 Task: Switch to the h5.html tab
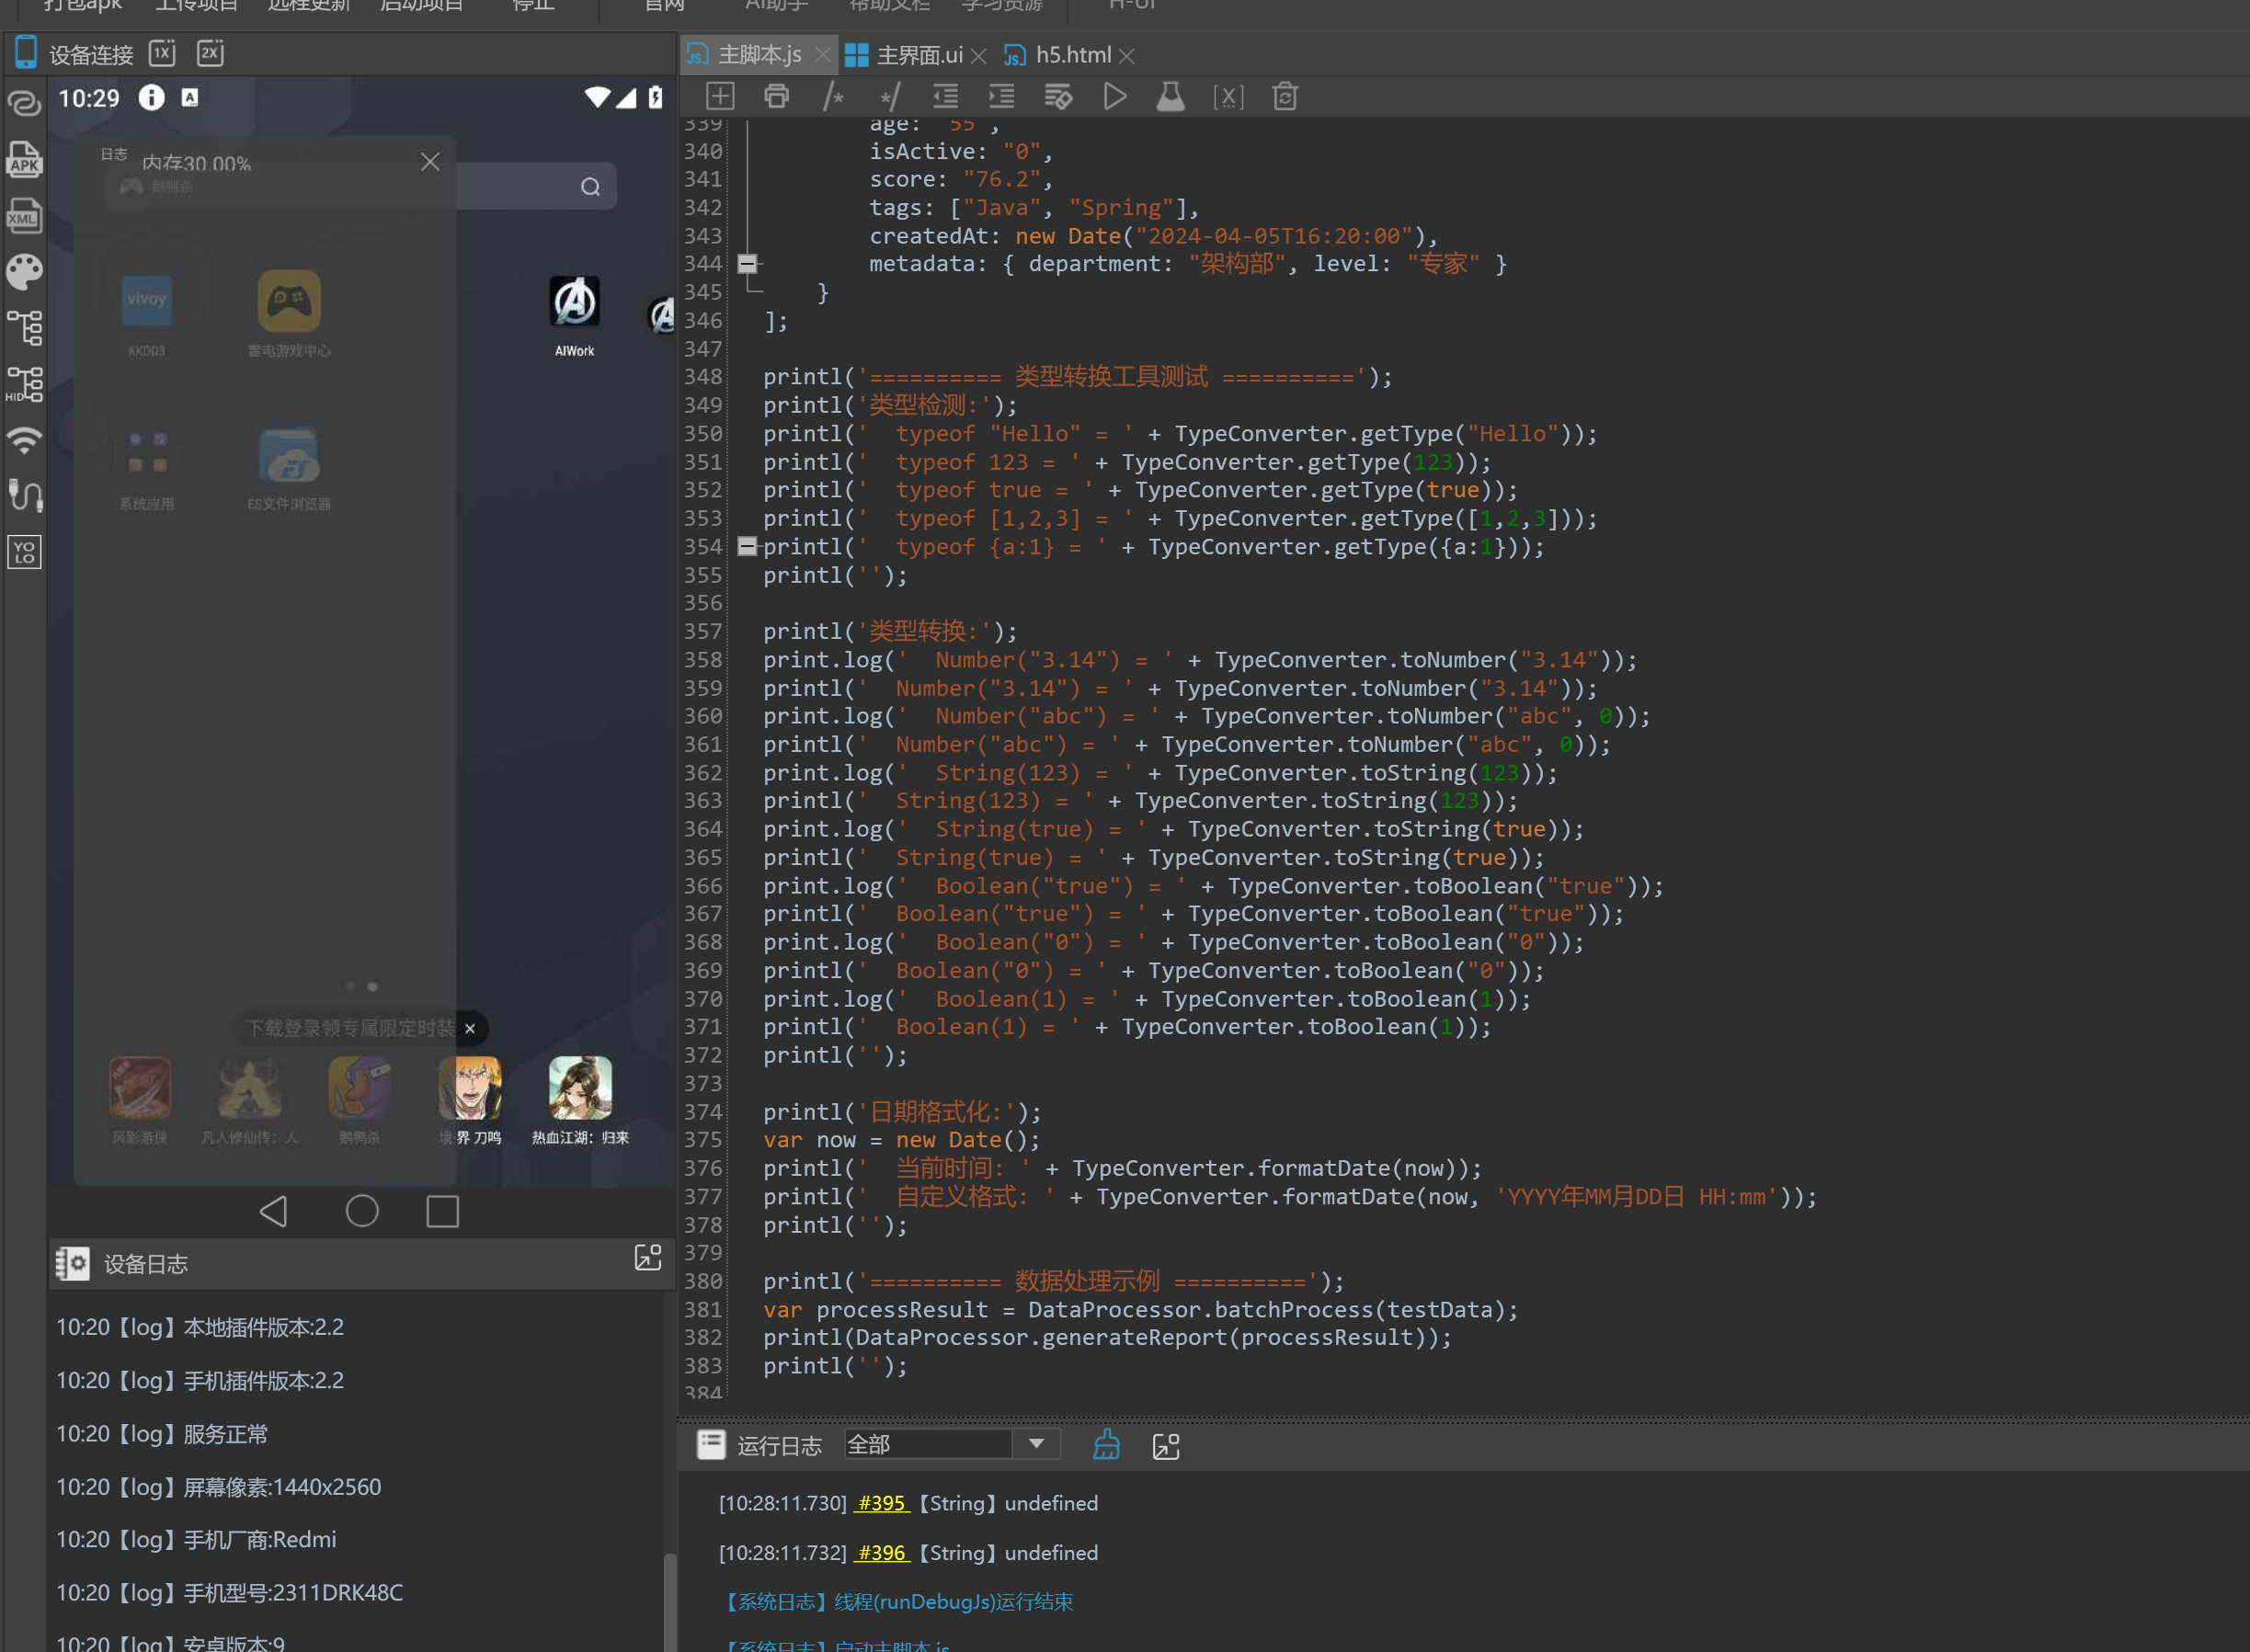click(x=1072, y=55)
